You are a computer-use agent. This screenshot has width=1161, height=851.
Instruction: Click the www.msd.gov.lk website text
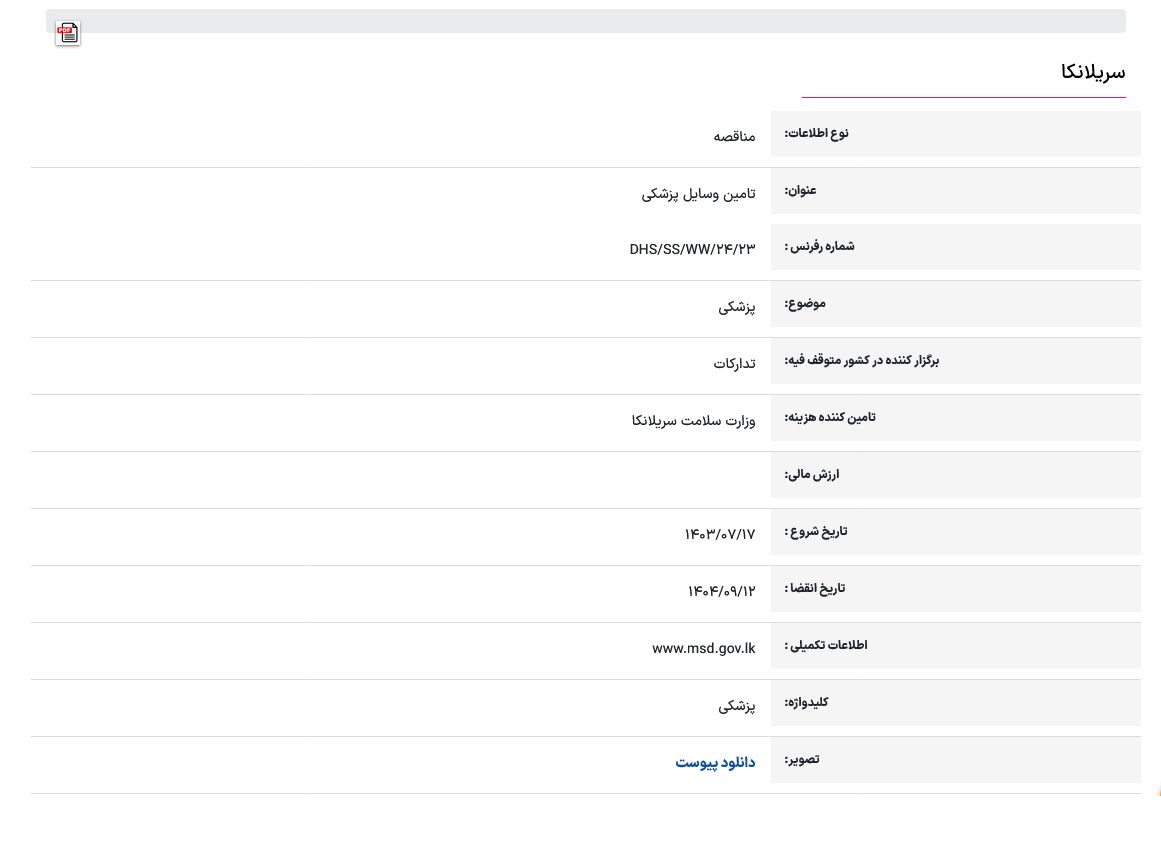coord(703,648)
